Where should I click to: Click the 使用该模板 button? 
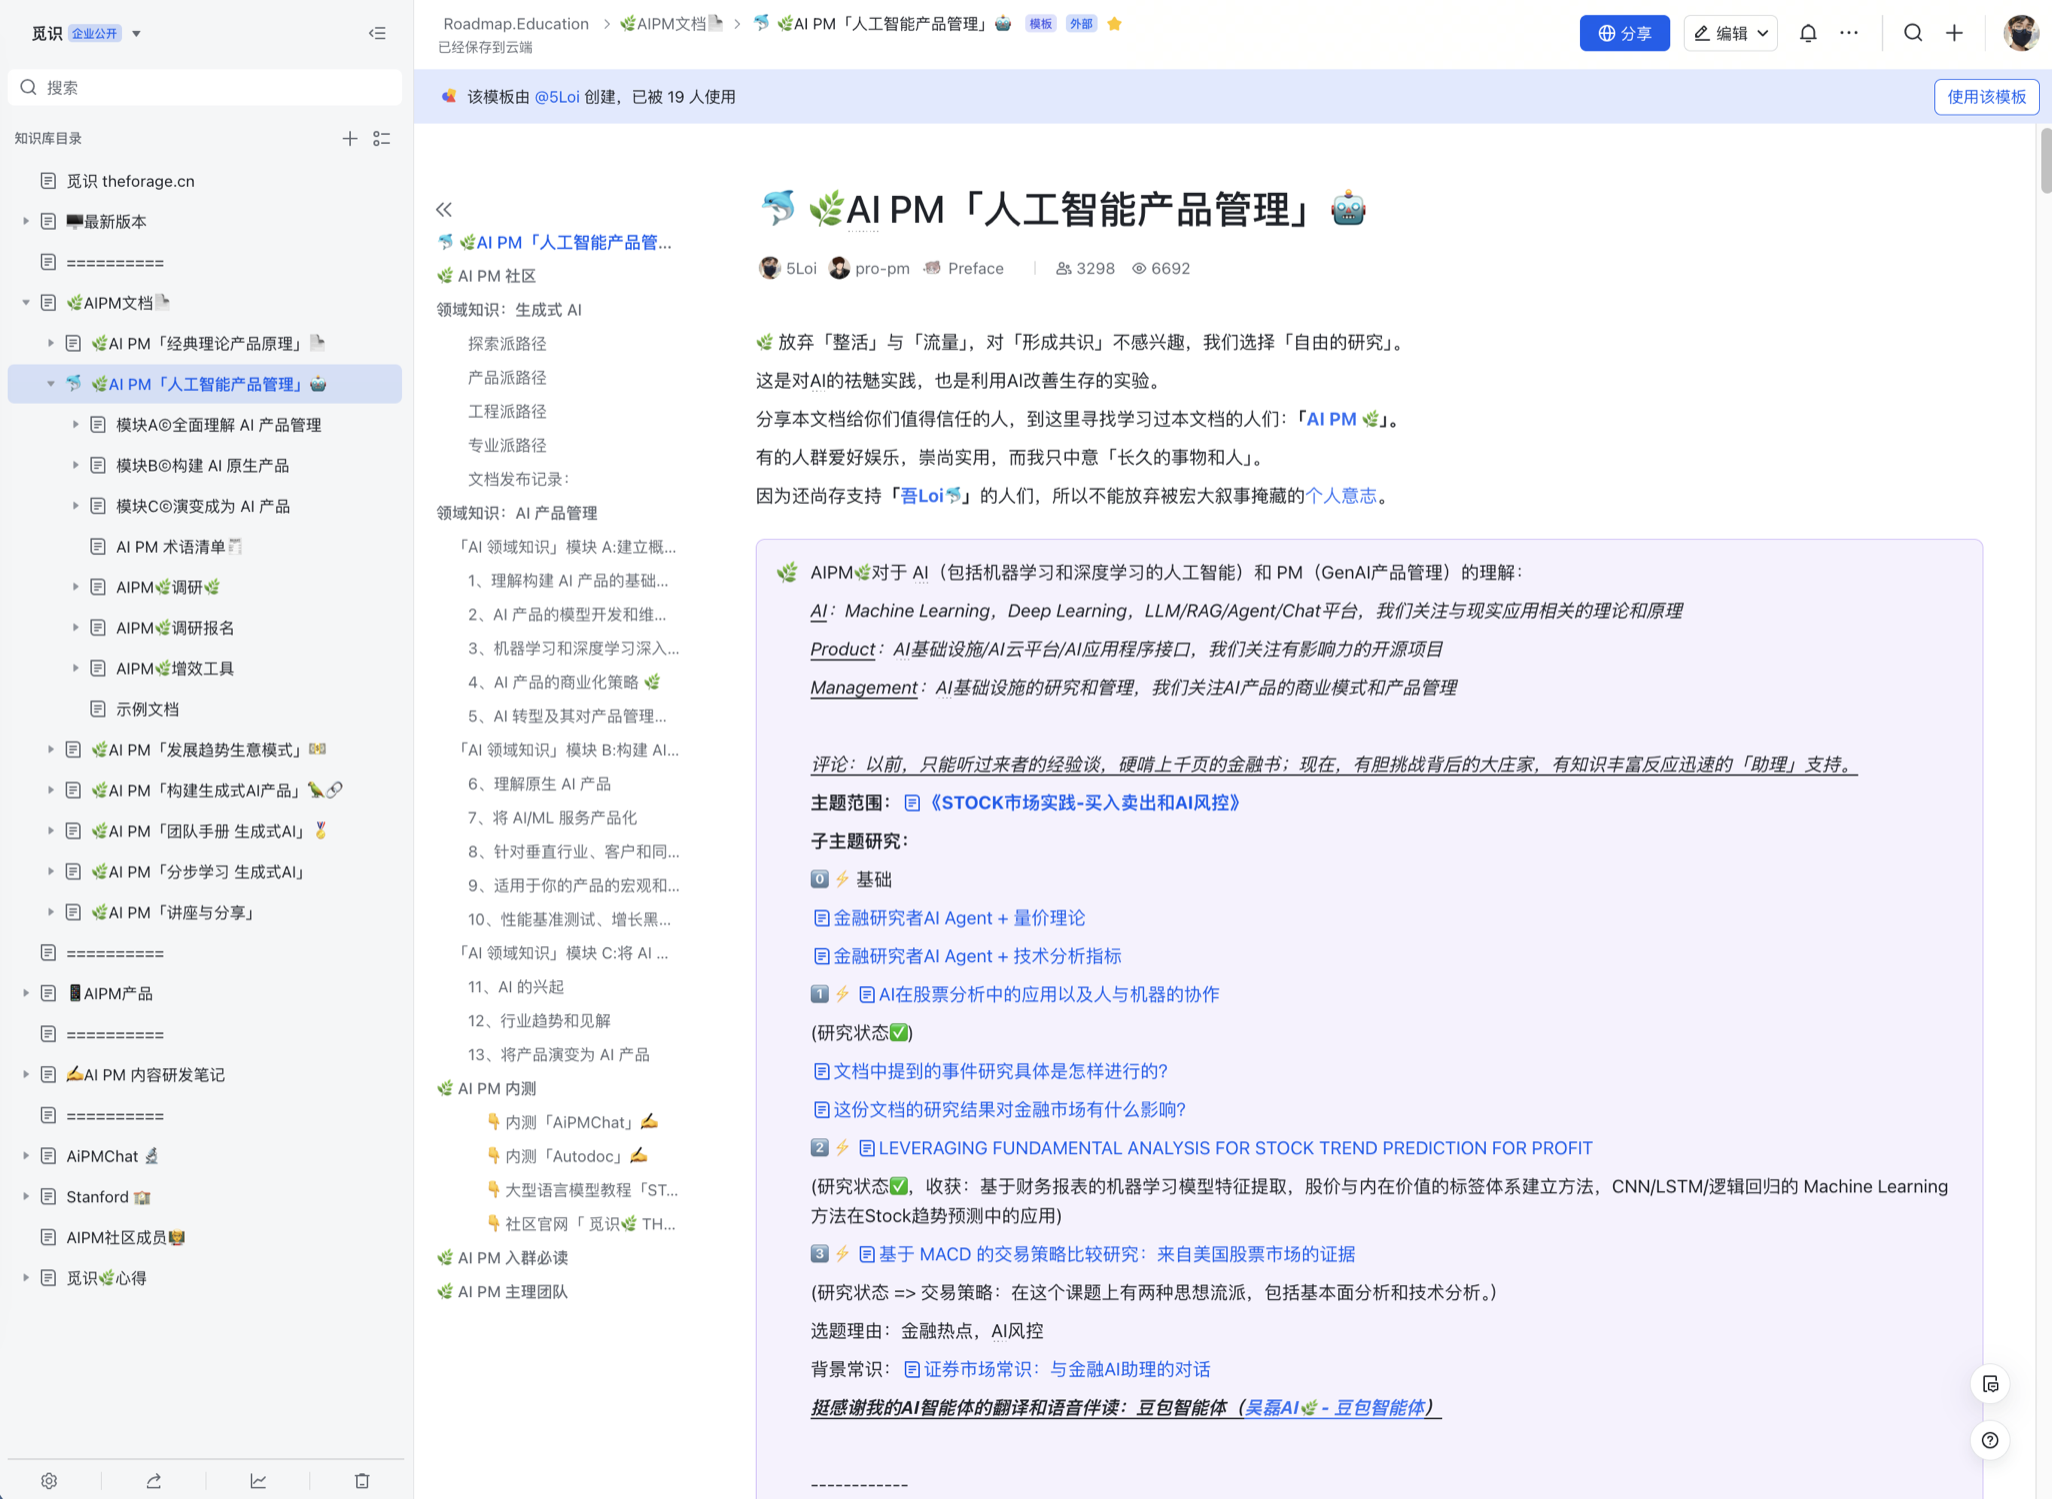point(1985,97)
